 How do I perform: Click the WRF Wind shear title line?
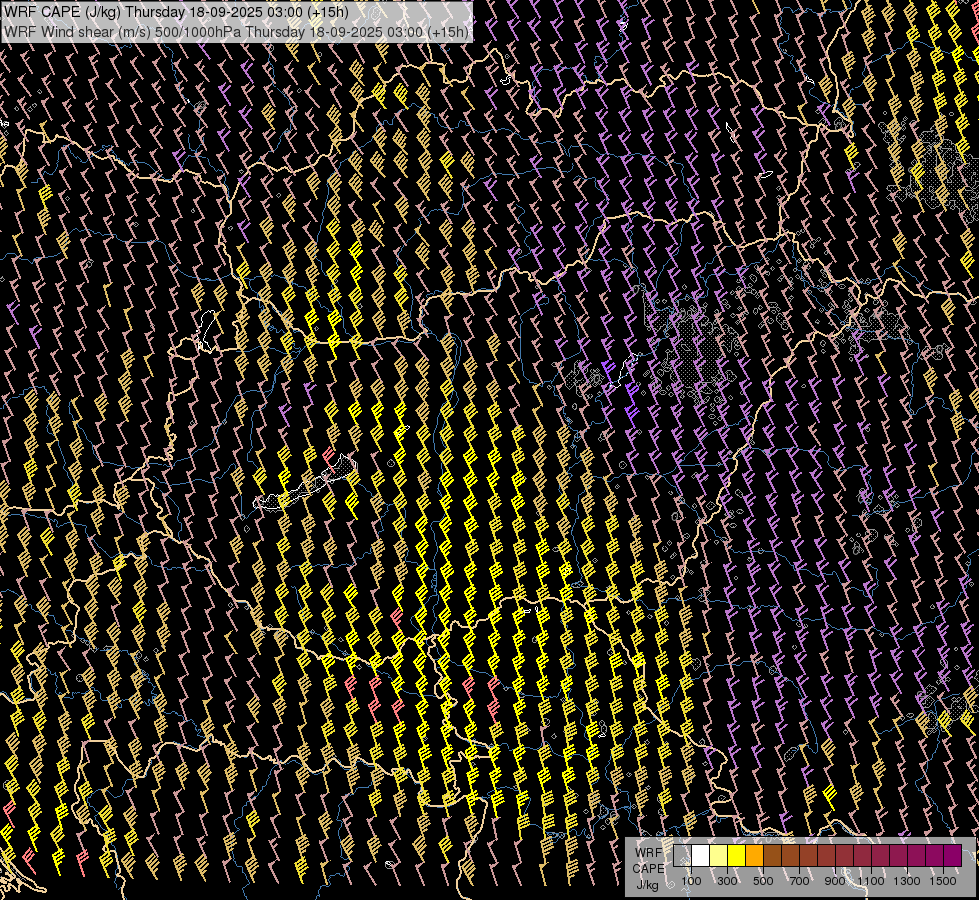click(x=236, y=31)
